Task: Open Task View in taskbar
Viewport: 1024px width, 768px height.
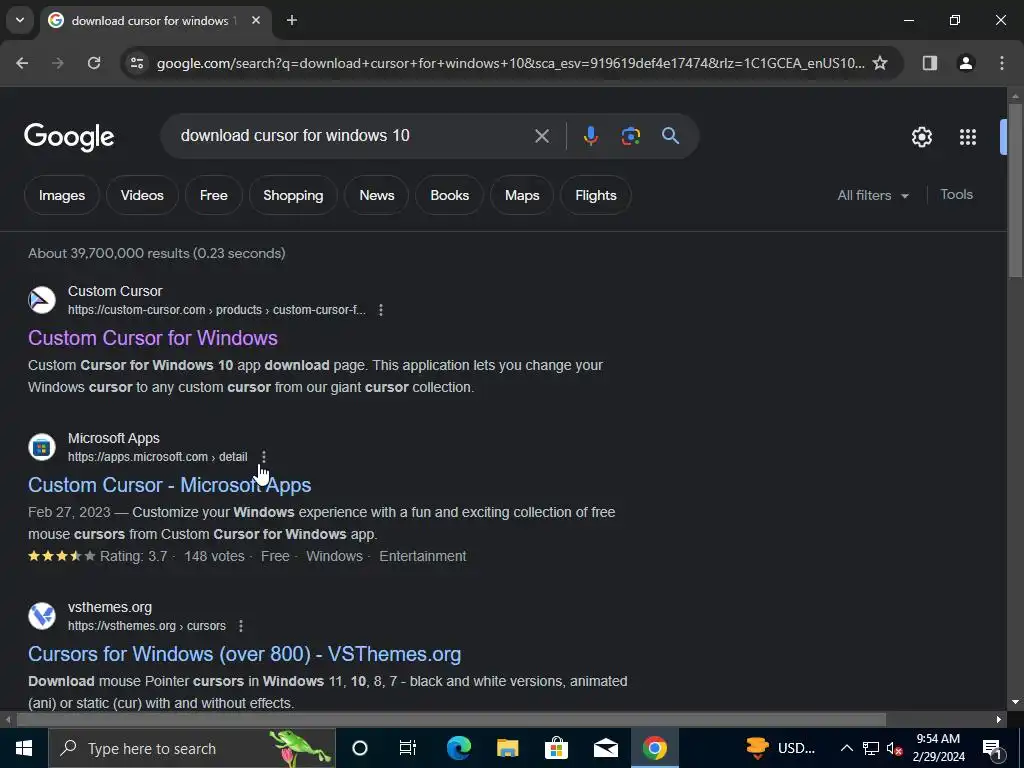Action: [x=408, y=748]
